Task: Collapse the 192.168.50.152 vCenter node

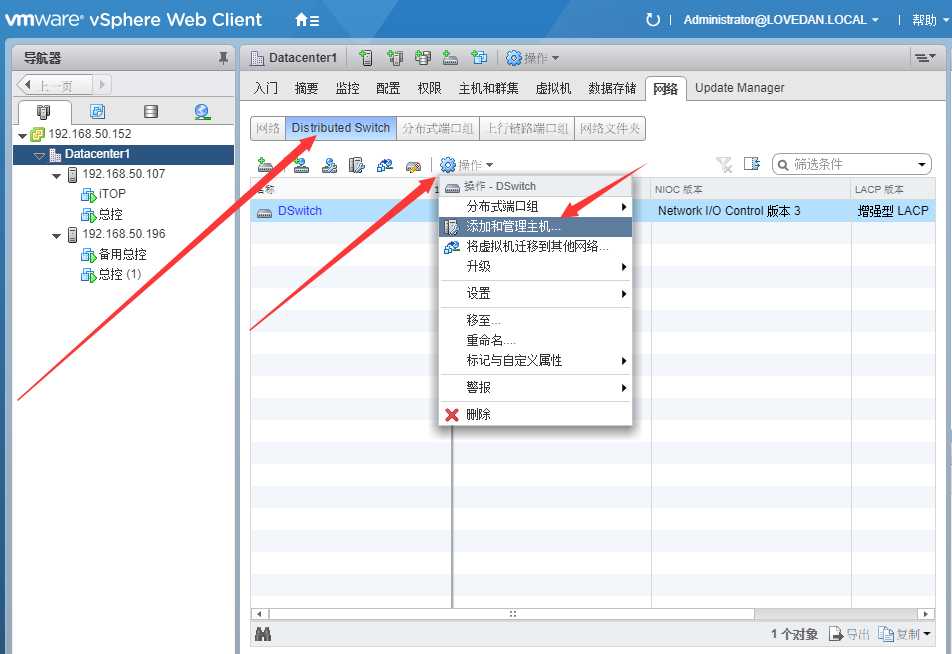Action: click(22, 135)
